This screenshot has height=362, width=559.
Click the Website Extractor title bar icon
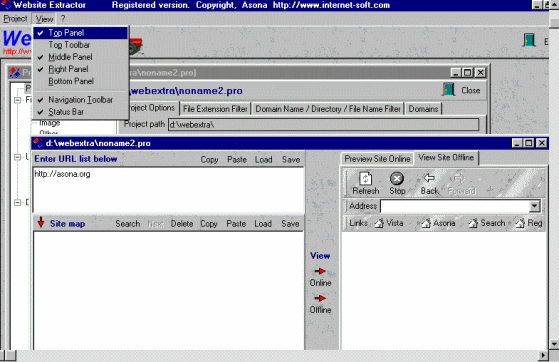pos(6,5)
